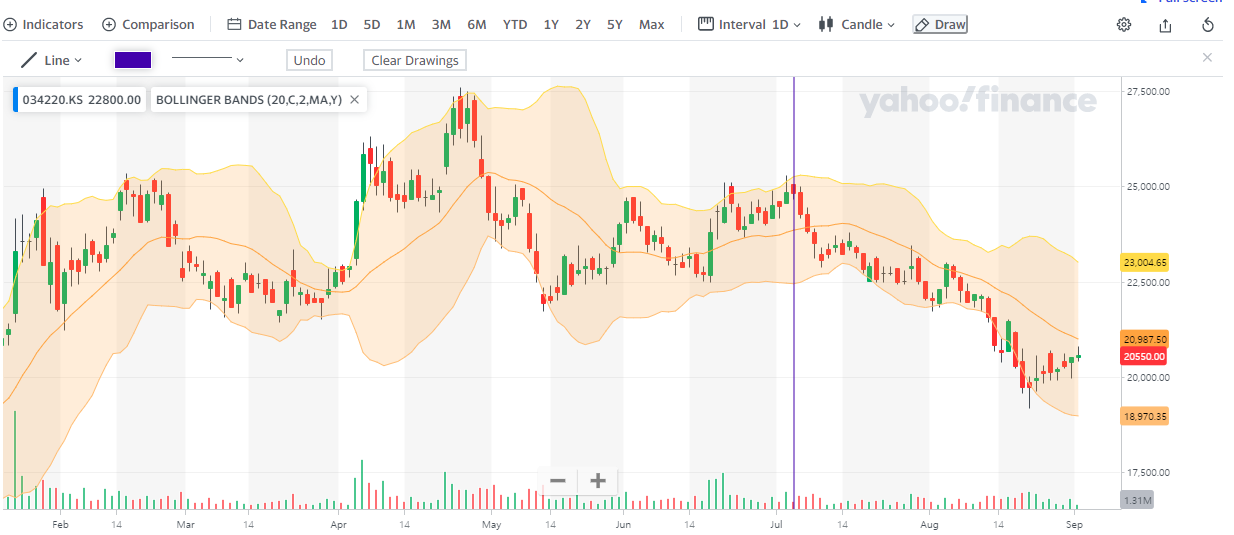Click the Jul date axis label

click(777, 524)
